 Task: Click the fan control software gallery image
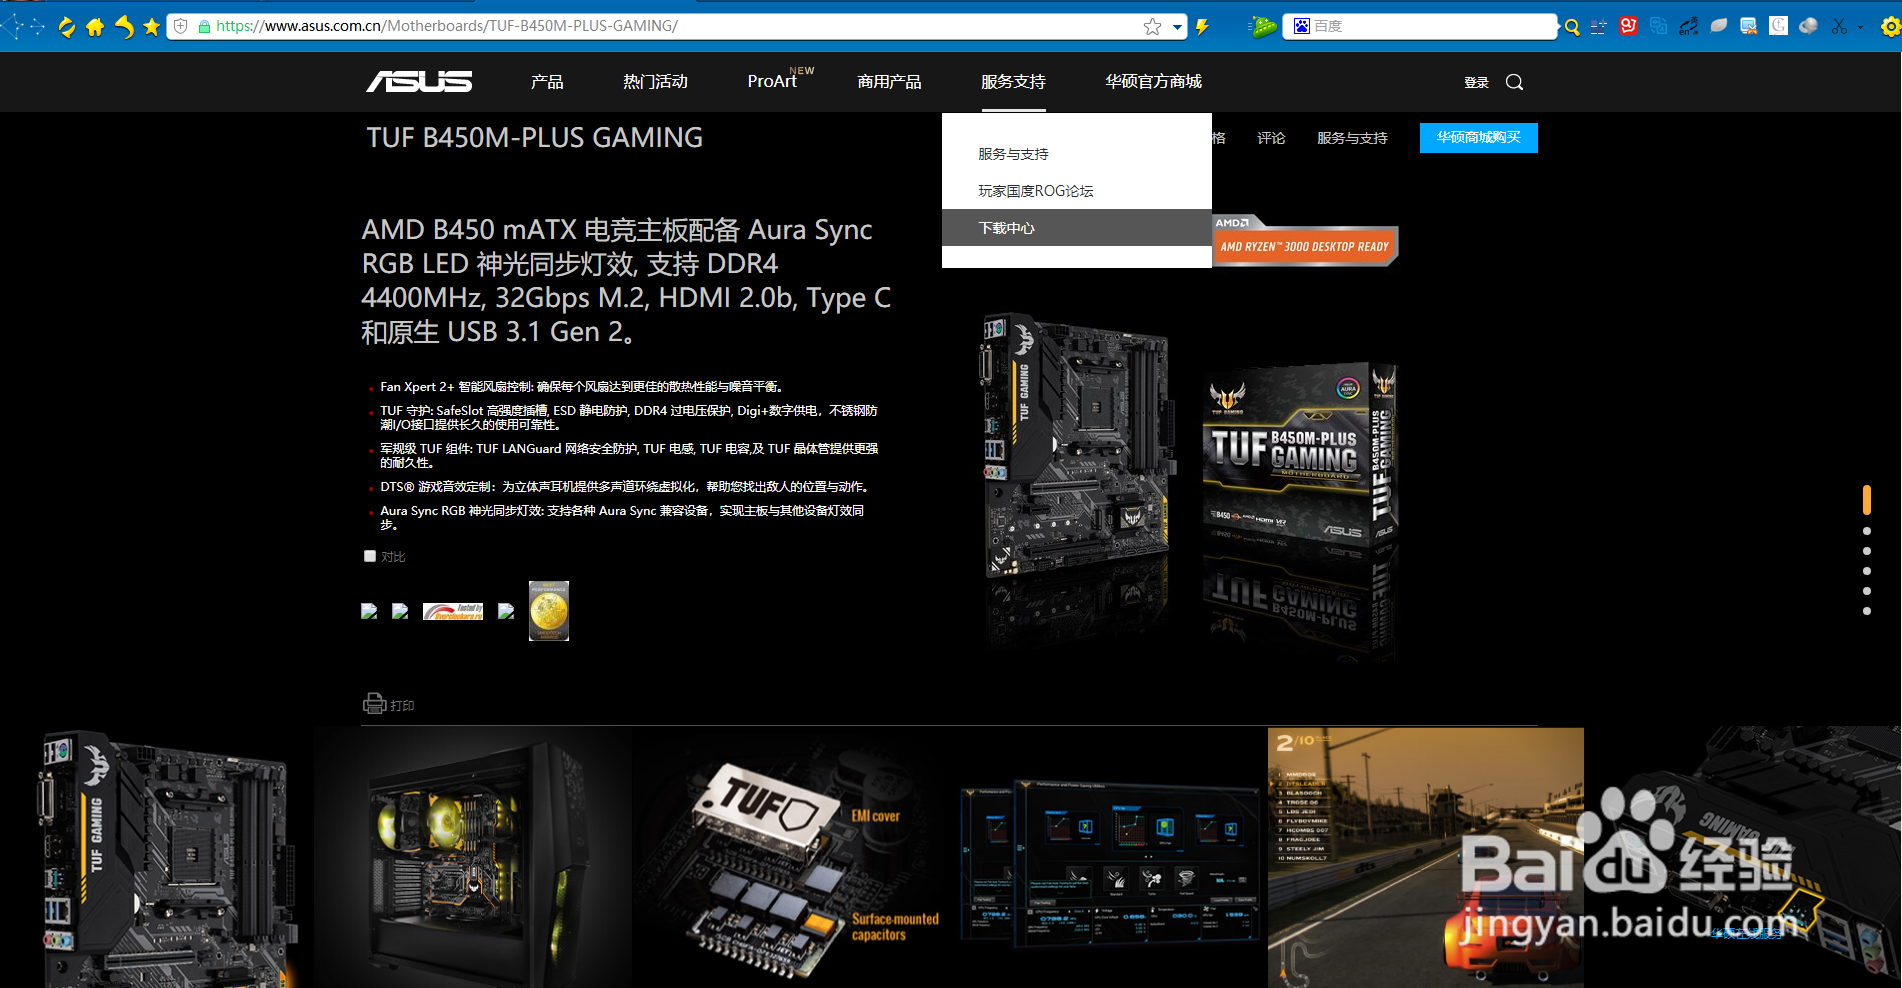1108,858
